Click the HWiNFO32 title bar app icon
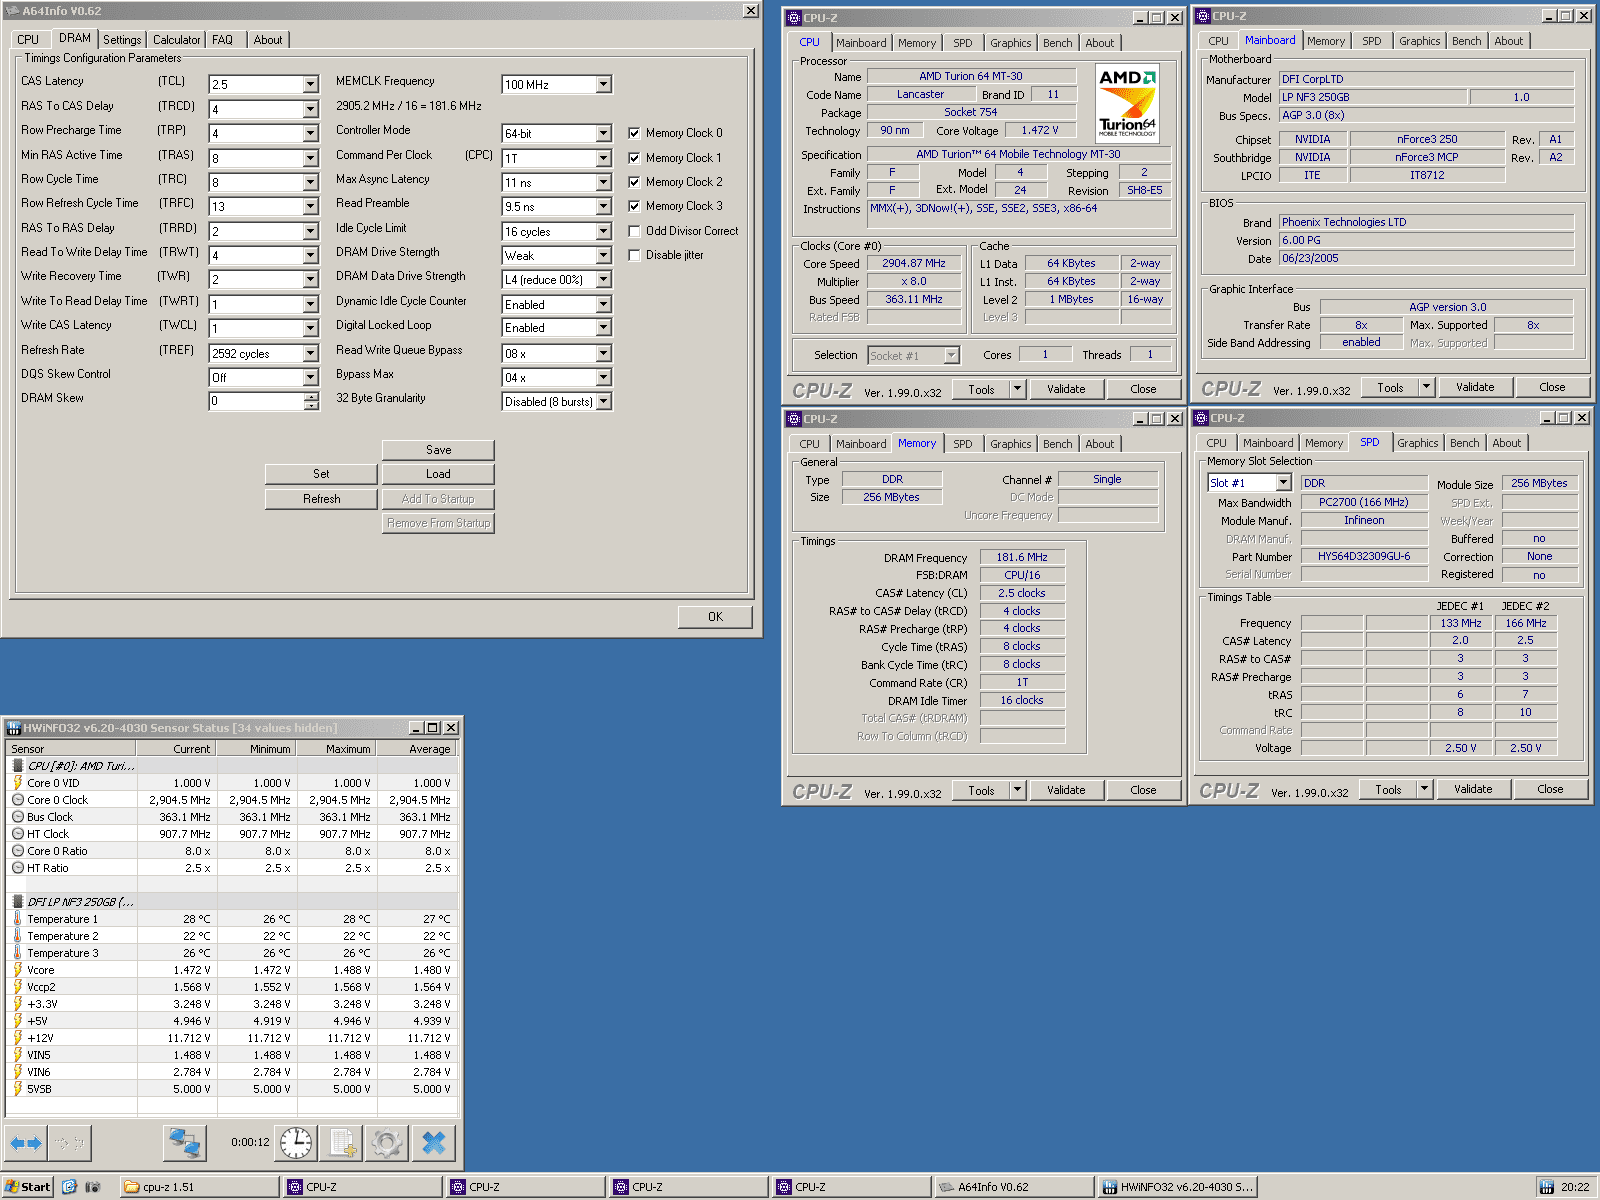This screenshot has width=1600, height=1200. coord(14,728)
